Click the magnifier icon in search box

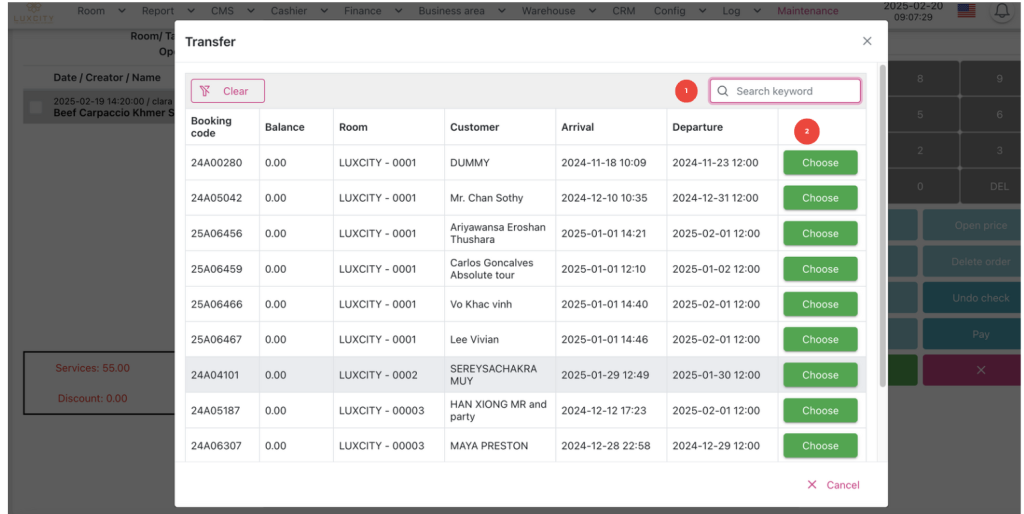pyautogui.click(x=723, y=91)
